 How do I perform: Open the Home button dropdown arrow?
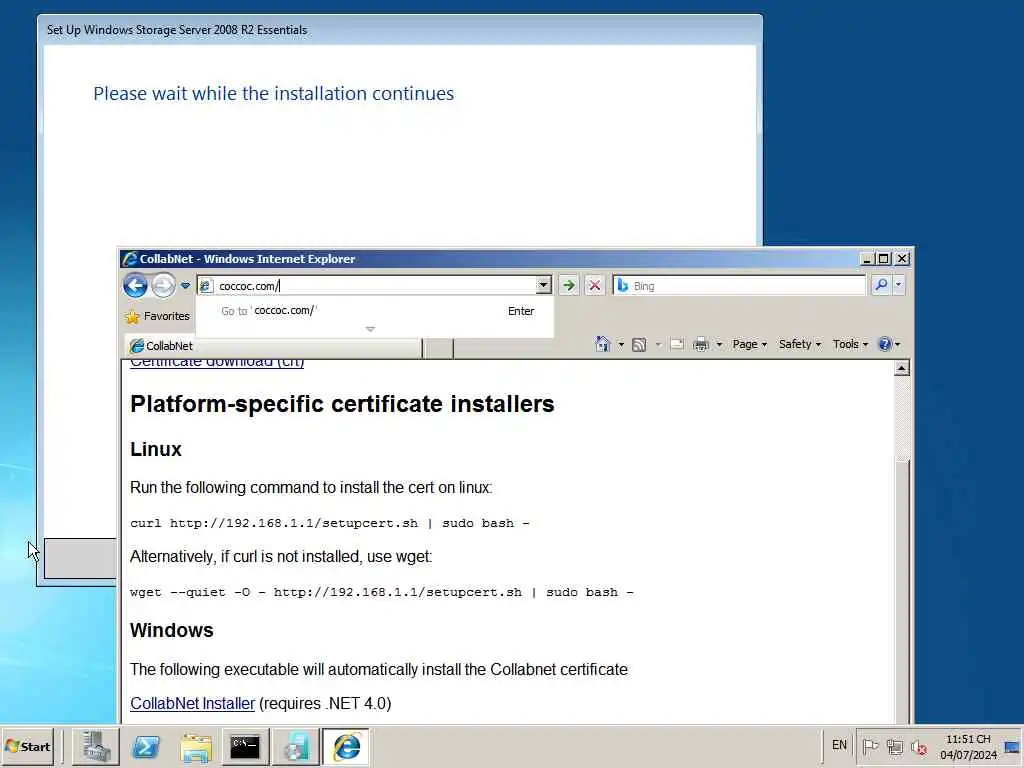(x=621, y=344)
